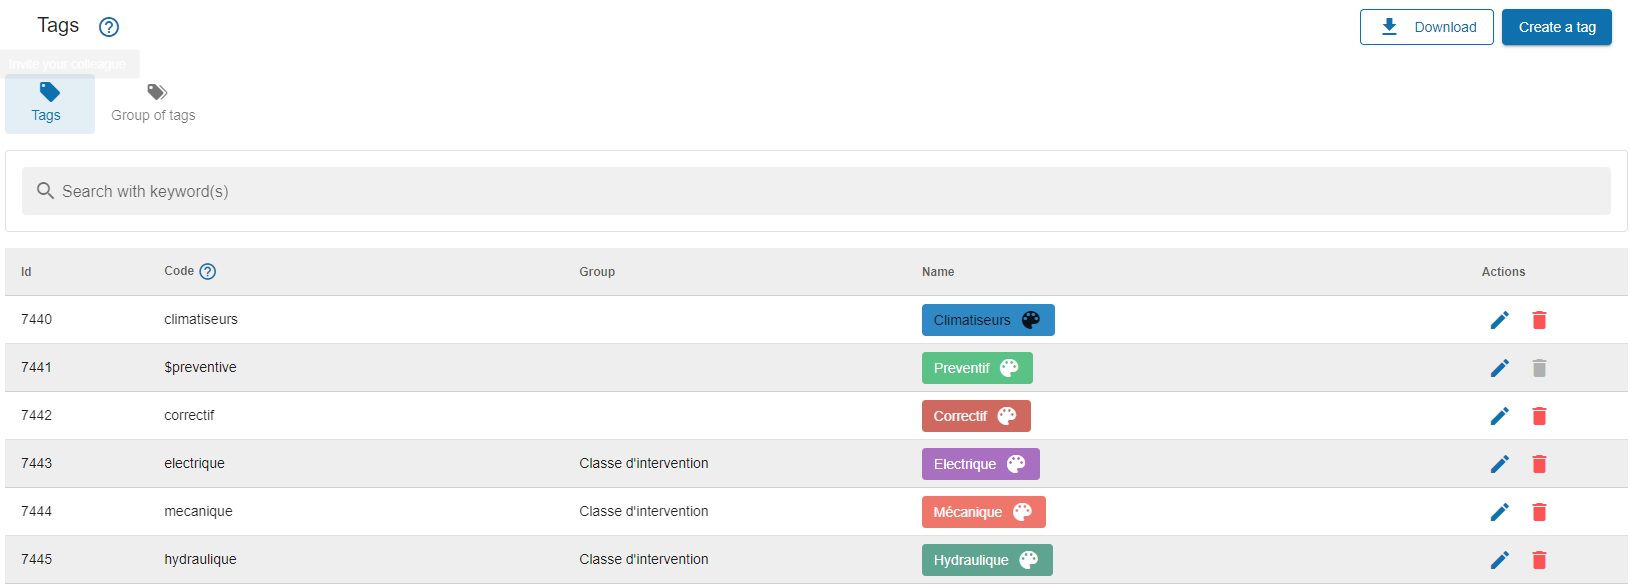Click the help icon next to Code header
This screenshot has width=1631, height=588.
208,271
